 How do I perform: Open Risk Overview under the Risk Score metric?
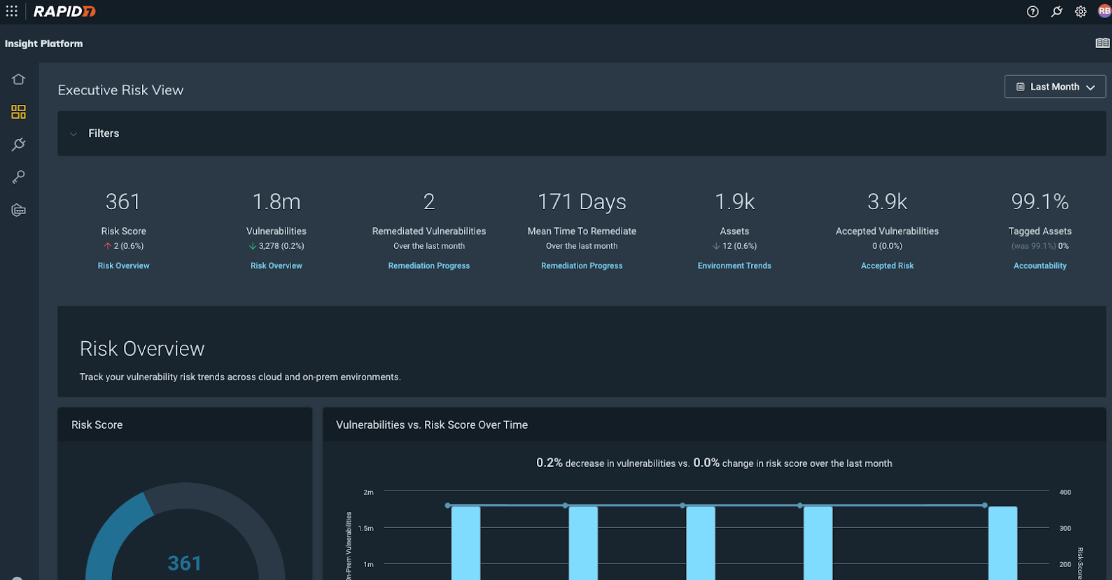(x=123, y=265)
